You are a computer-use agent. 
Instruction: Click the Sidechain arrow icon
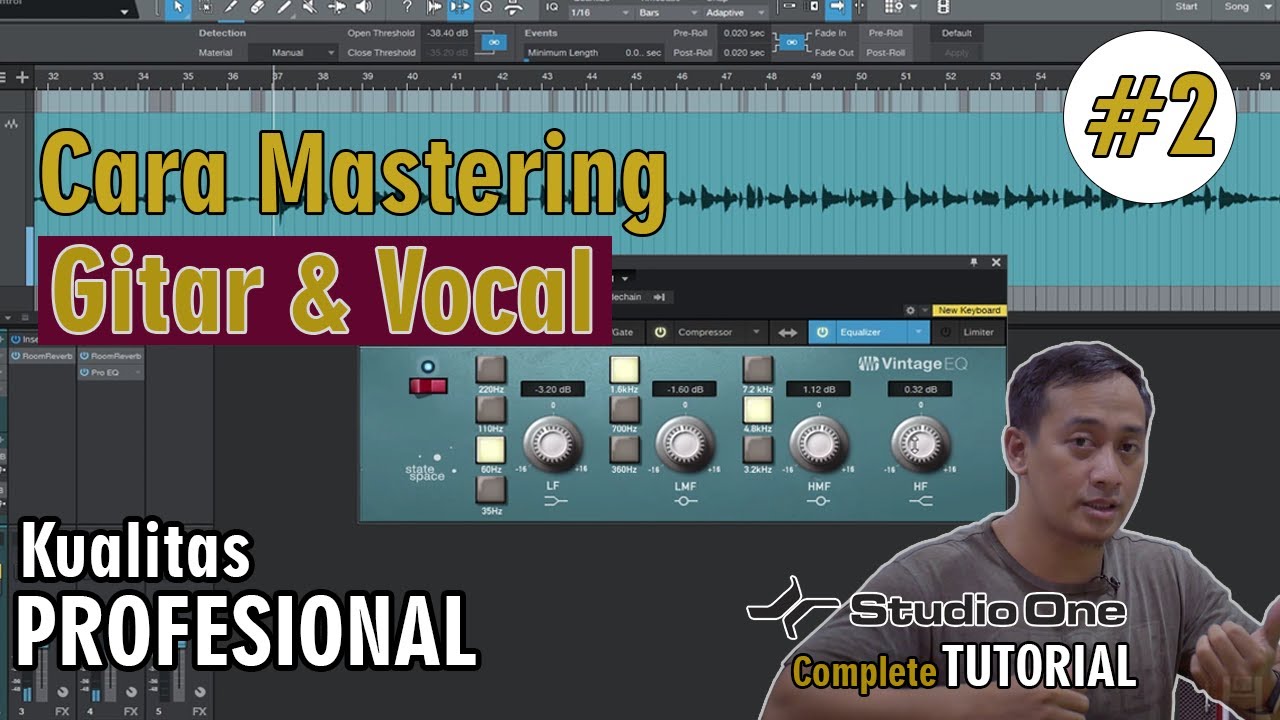tap(660, 297)
